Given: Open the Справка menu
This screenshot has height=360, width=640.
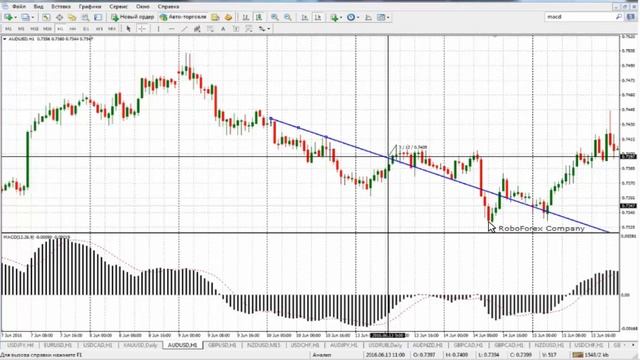Looking at the screenshot, I should point(168,7).
